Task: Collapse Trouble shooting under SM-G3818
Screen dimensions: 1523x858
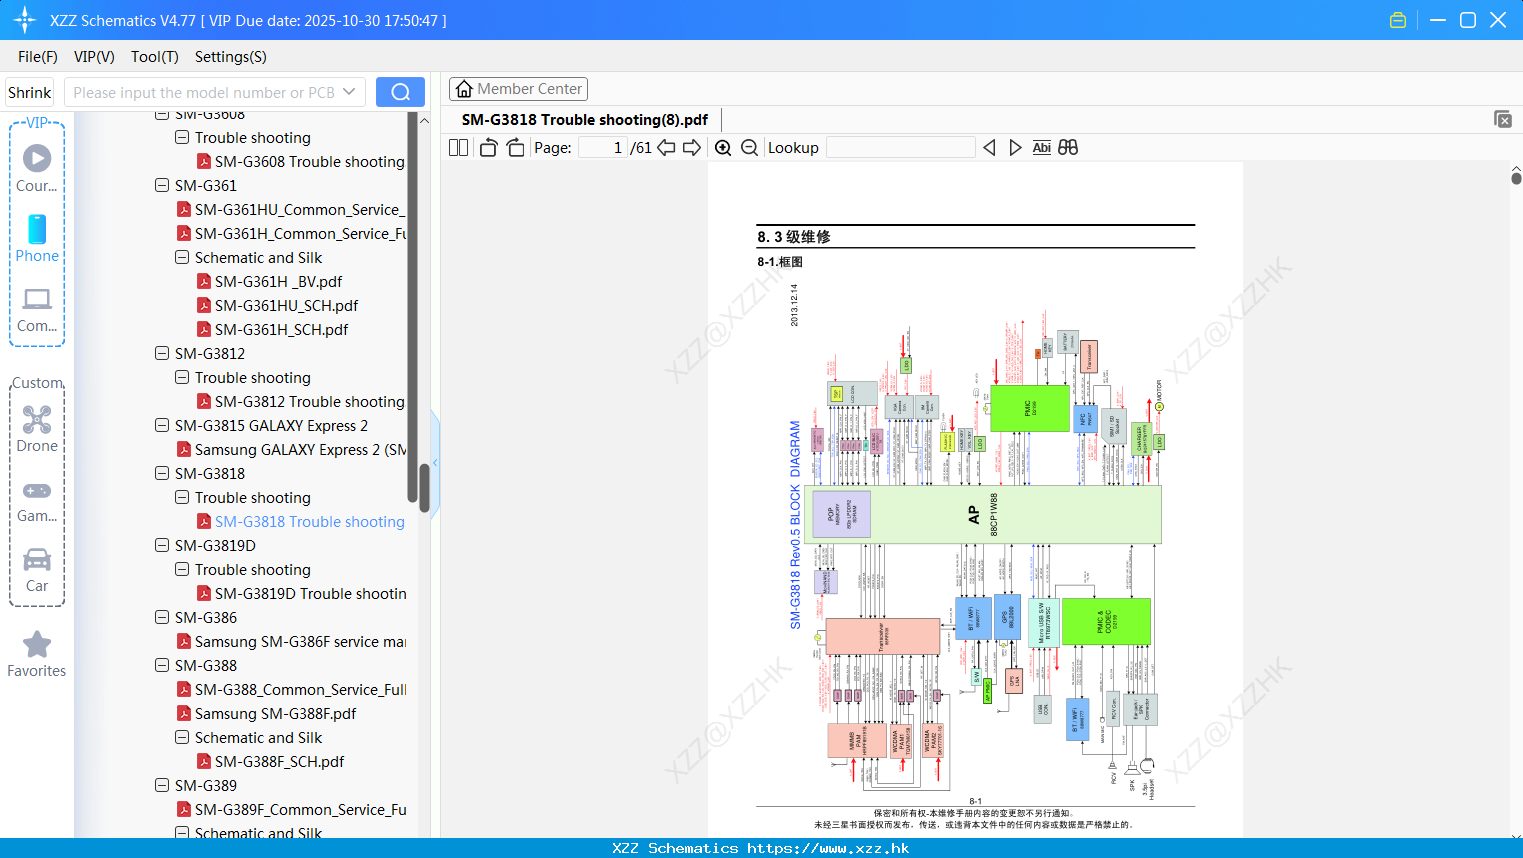Action: click(x=182, y=497)
